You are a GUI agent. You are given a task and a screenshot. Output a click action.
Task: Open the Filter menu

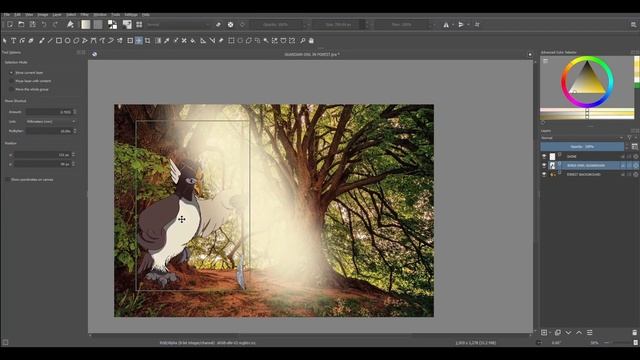click(x=84, y=15)
